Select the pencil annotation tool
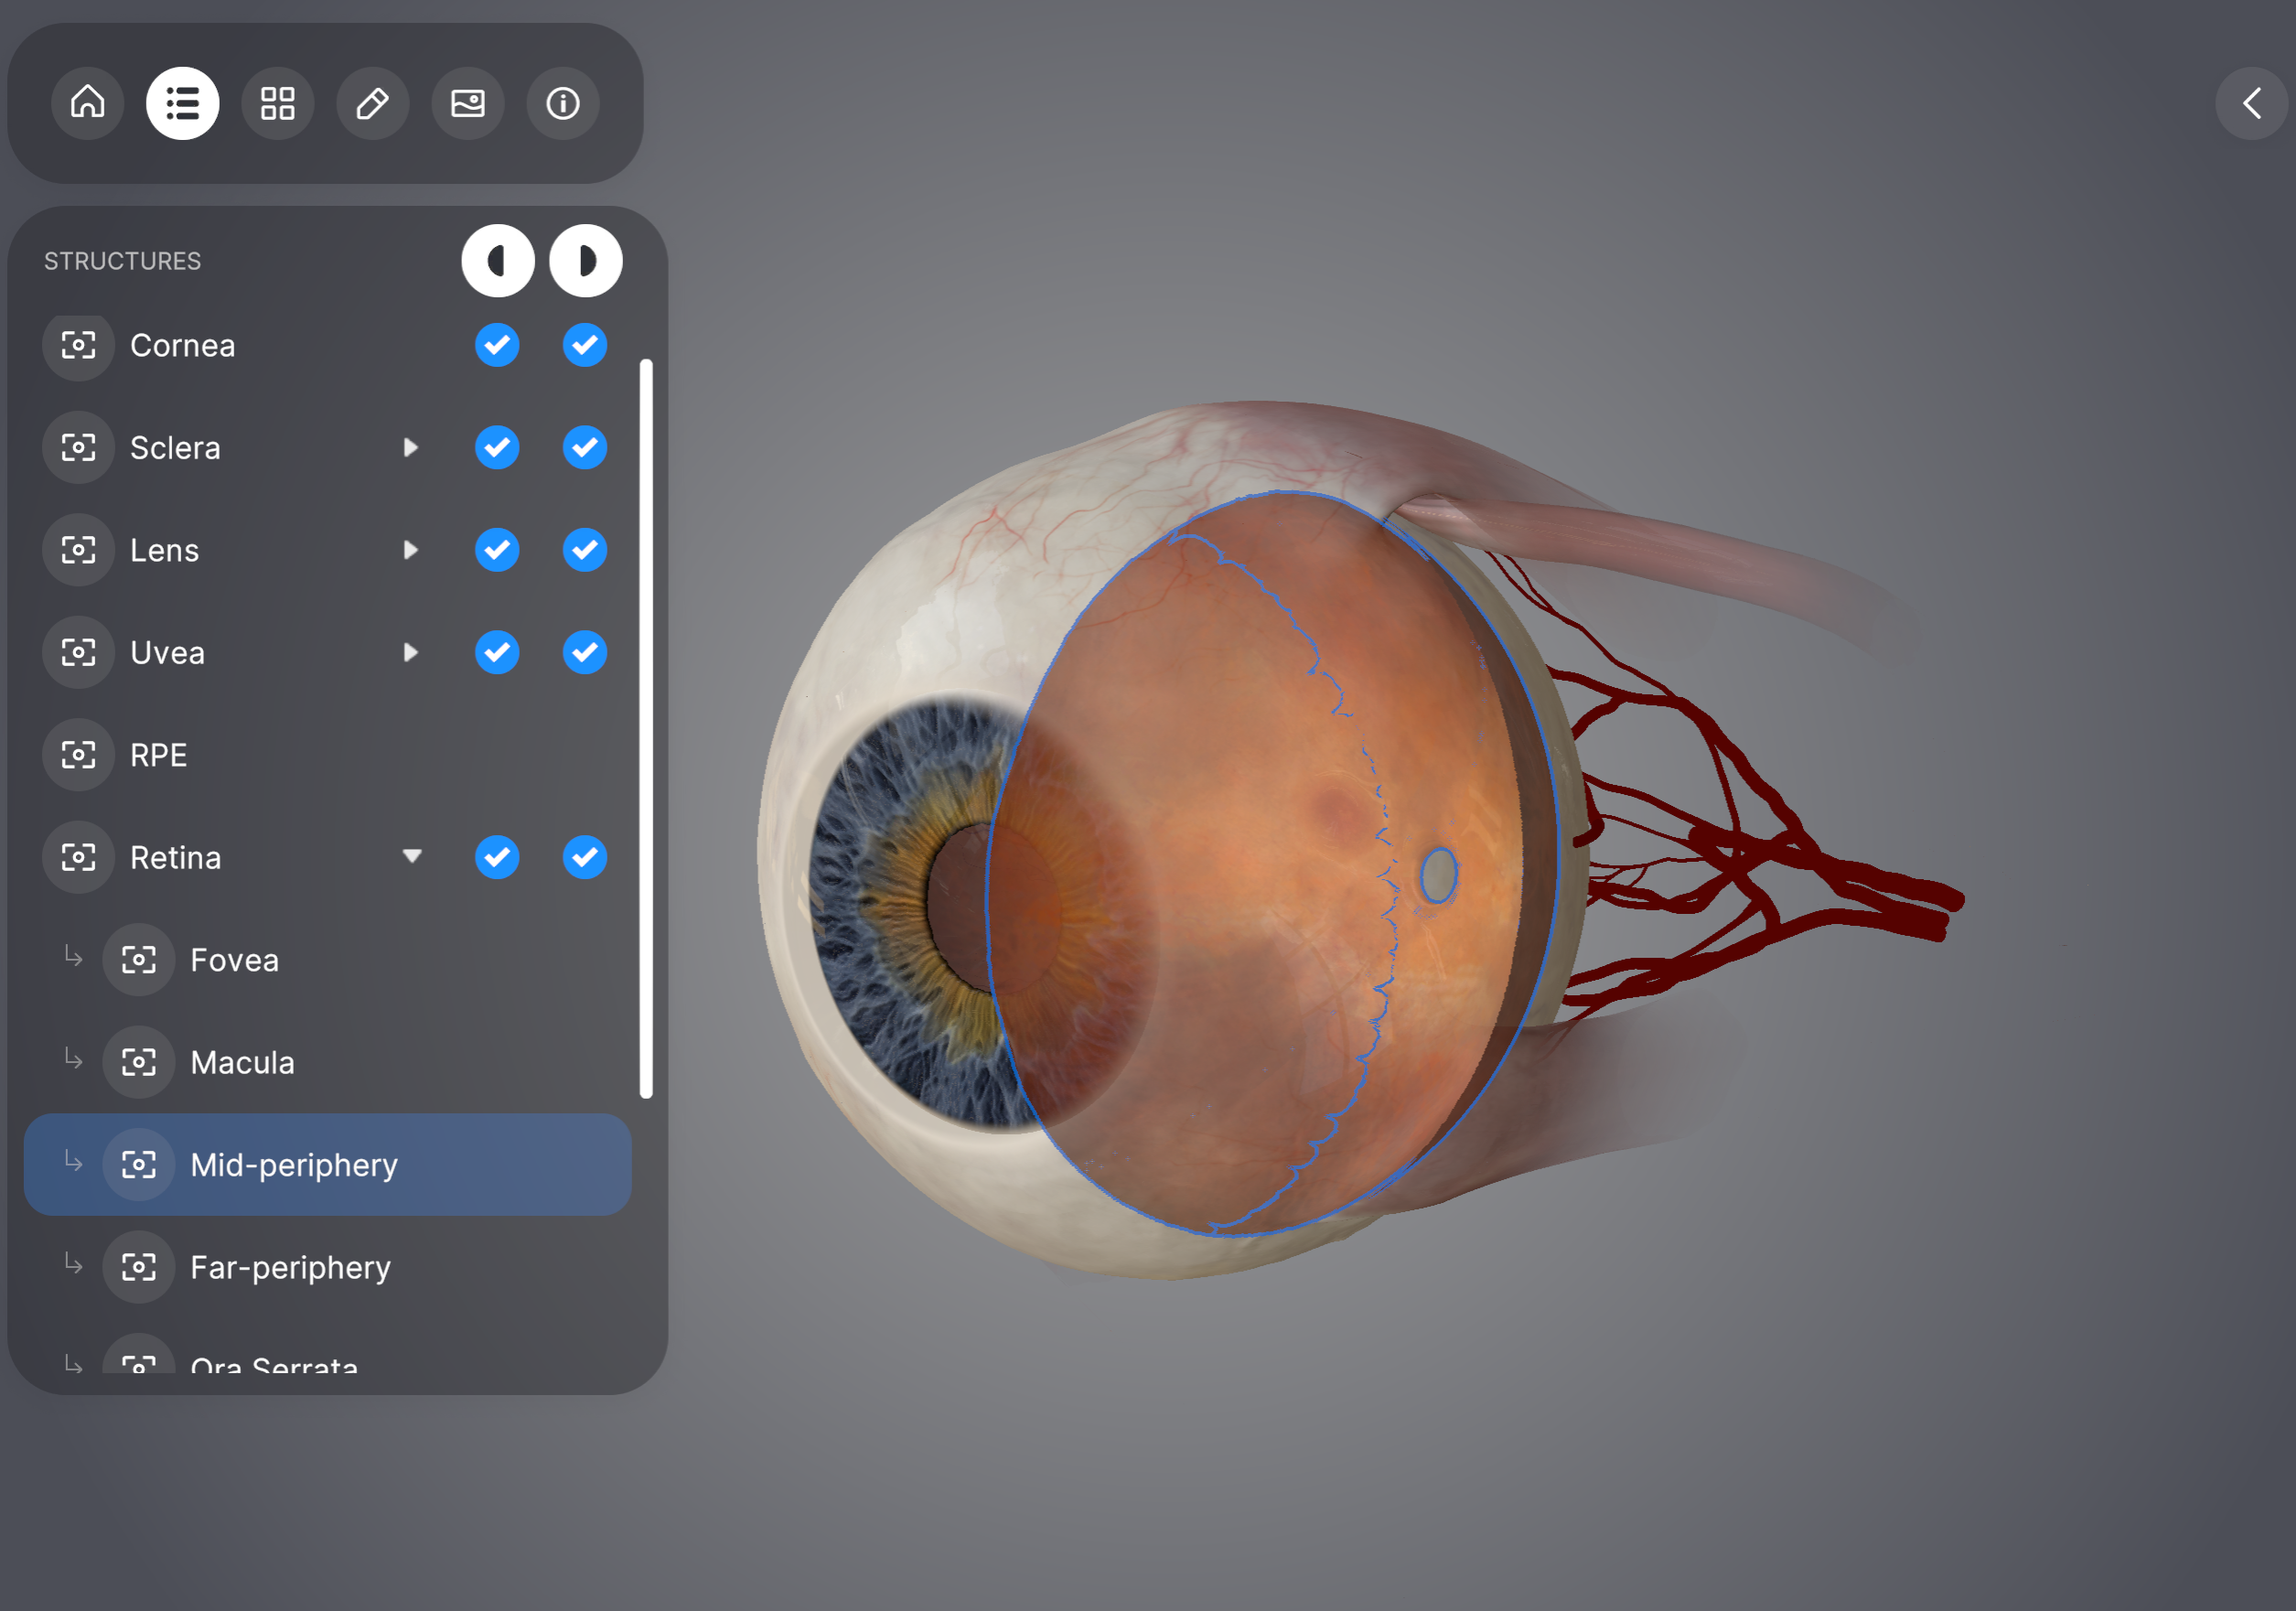Screen dimensions: 2296x1611 pos(373,103)
